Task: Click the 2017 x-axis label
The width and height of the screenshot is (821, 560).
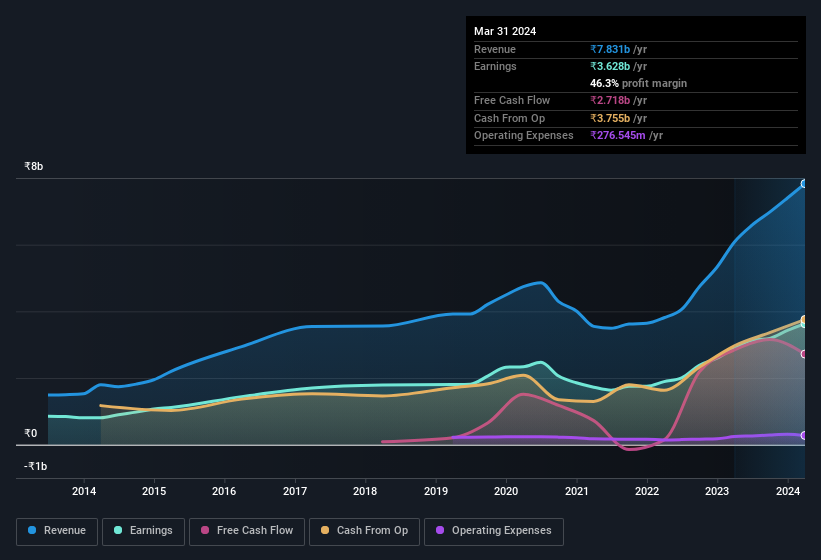Action: [295, 491]
